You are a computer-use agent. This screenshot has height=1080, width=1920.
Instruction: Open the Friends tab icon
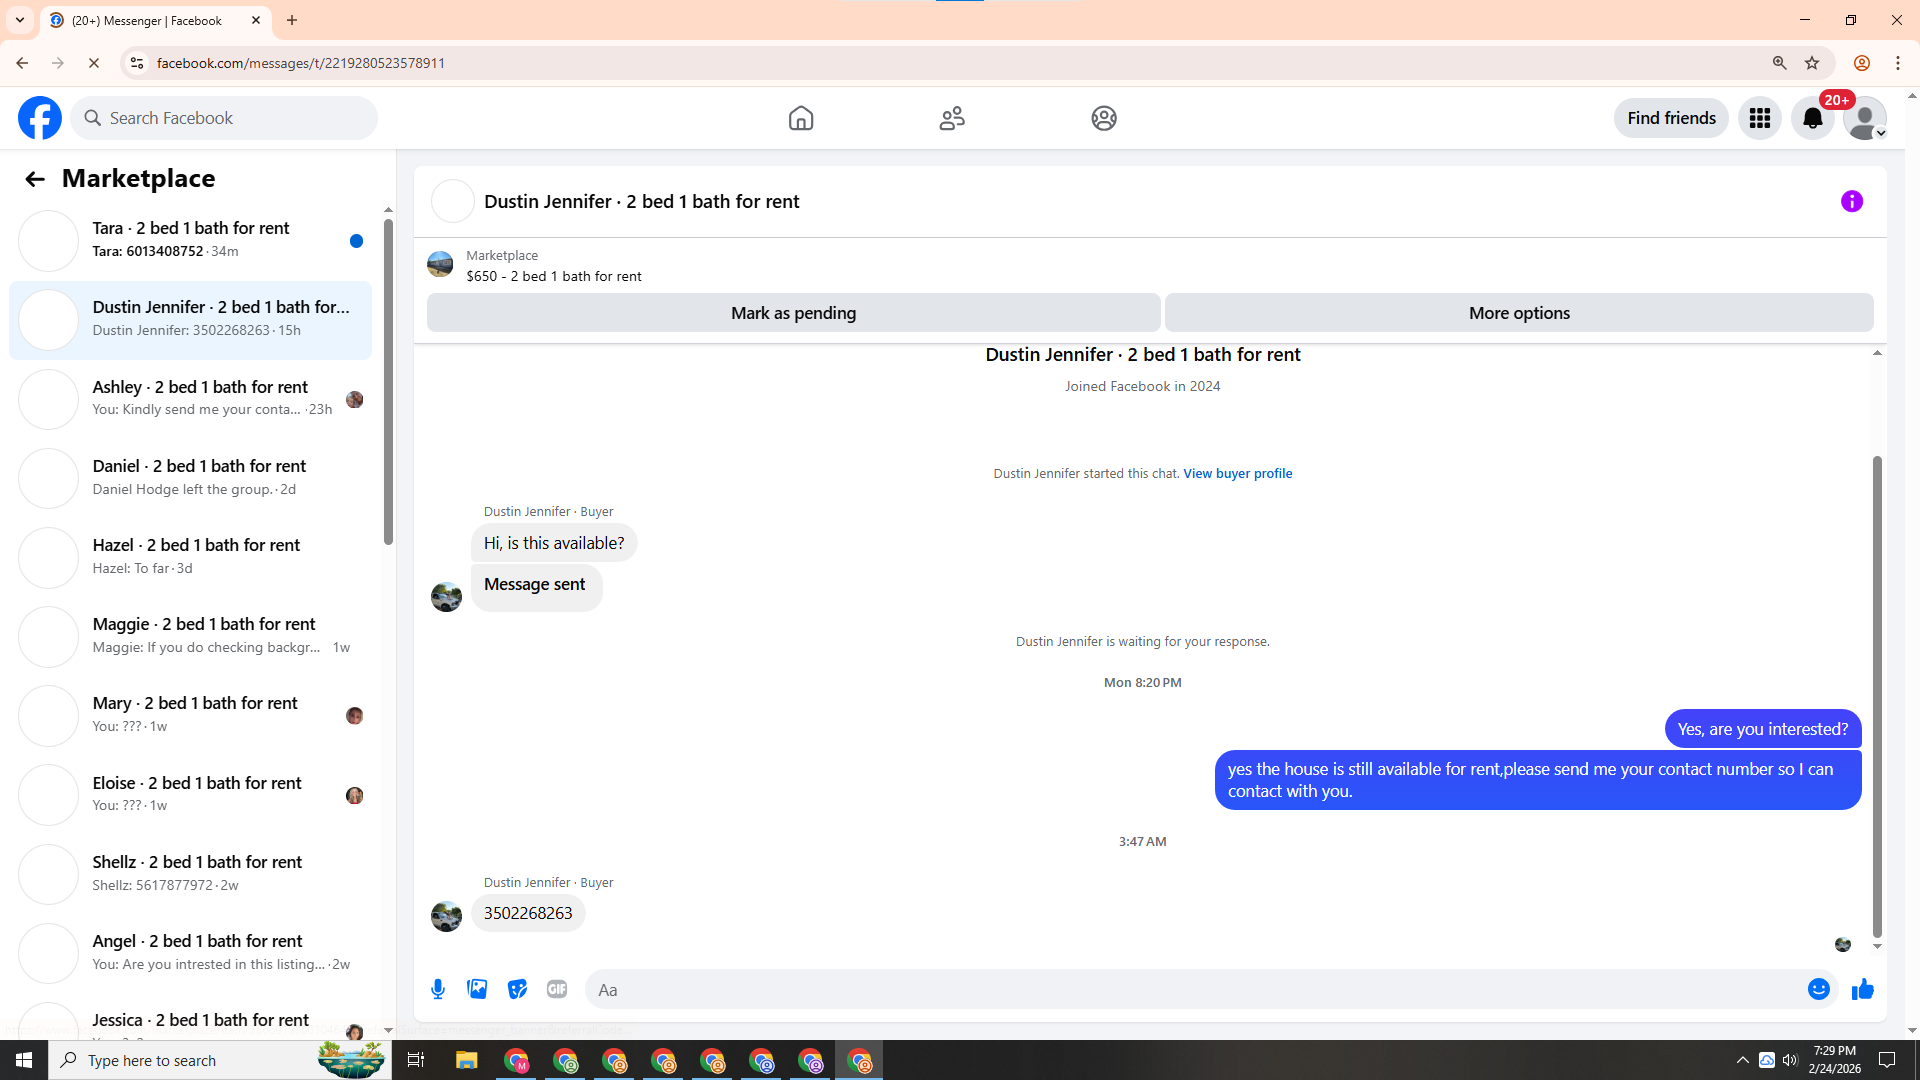[952, 118]
